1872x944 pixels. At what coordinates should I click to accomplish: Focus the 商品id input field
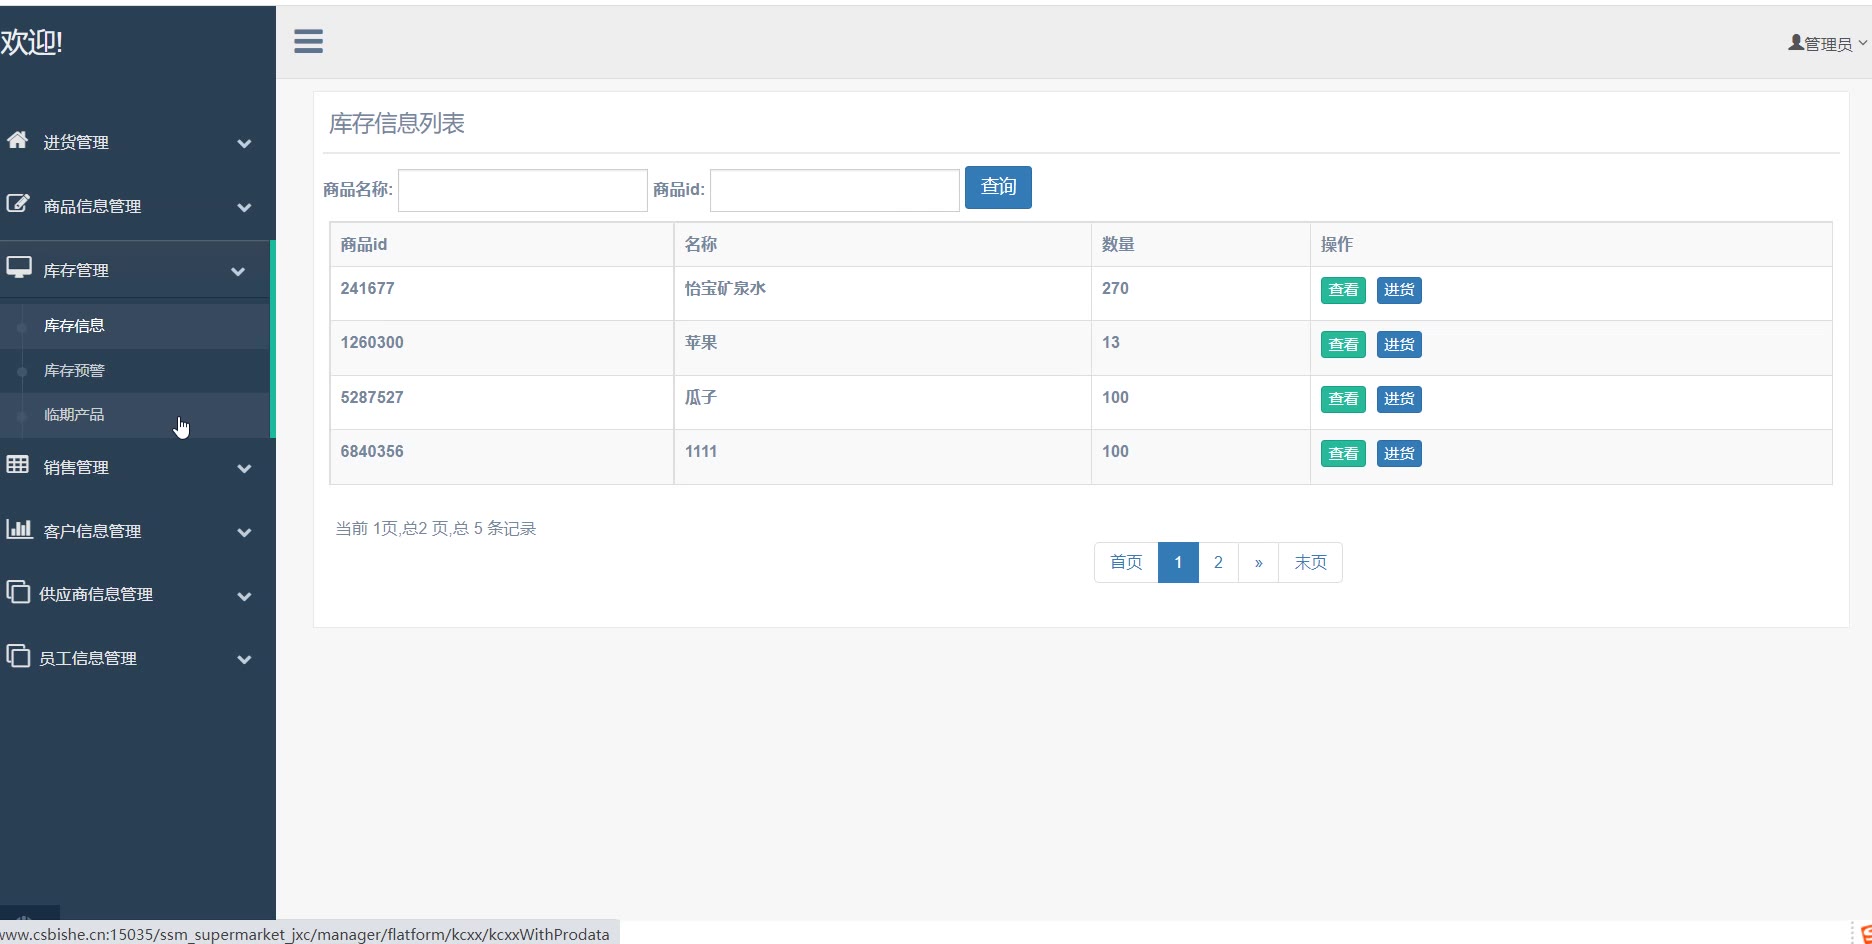[x=835, y=190]
